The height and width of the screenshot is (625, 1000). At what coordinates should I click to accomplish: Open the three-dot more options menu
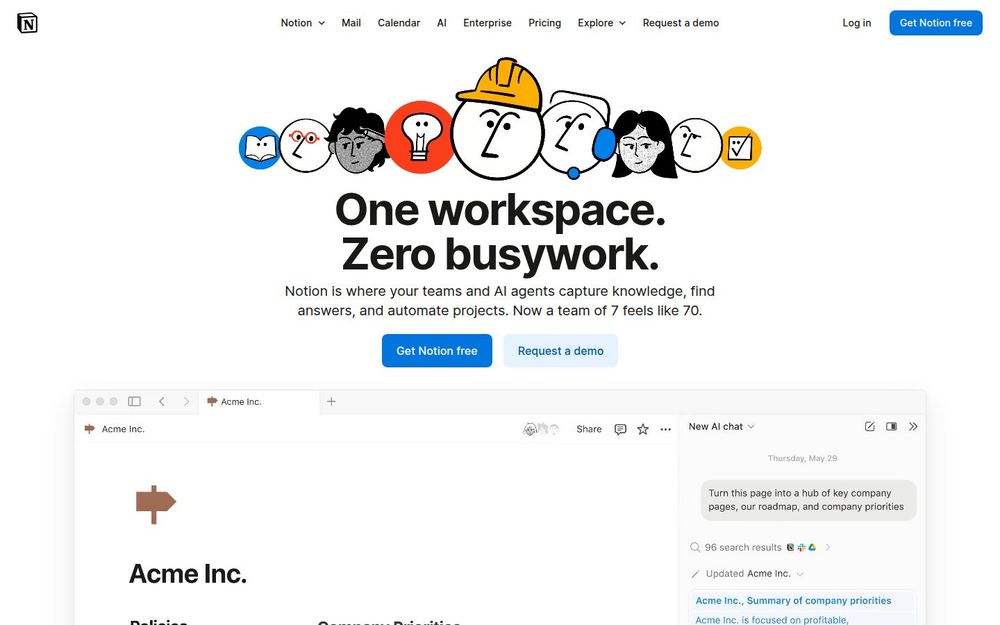666,429
